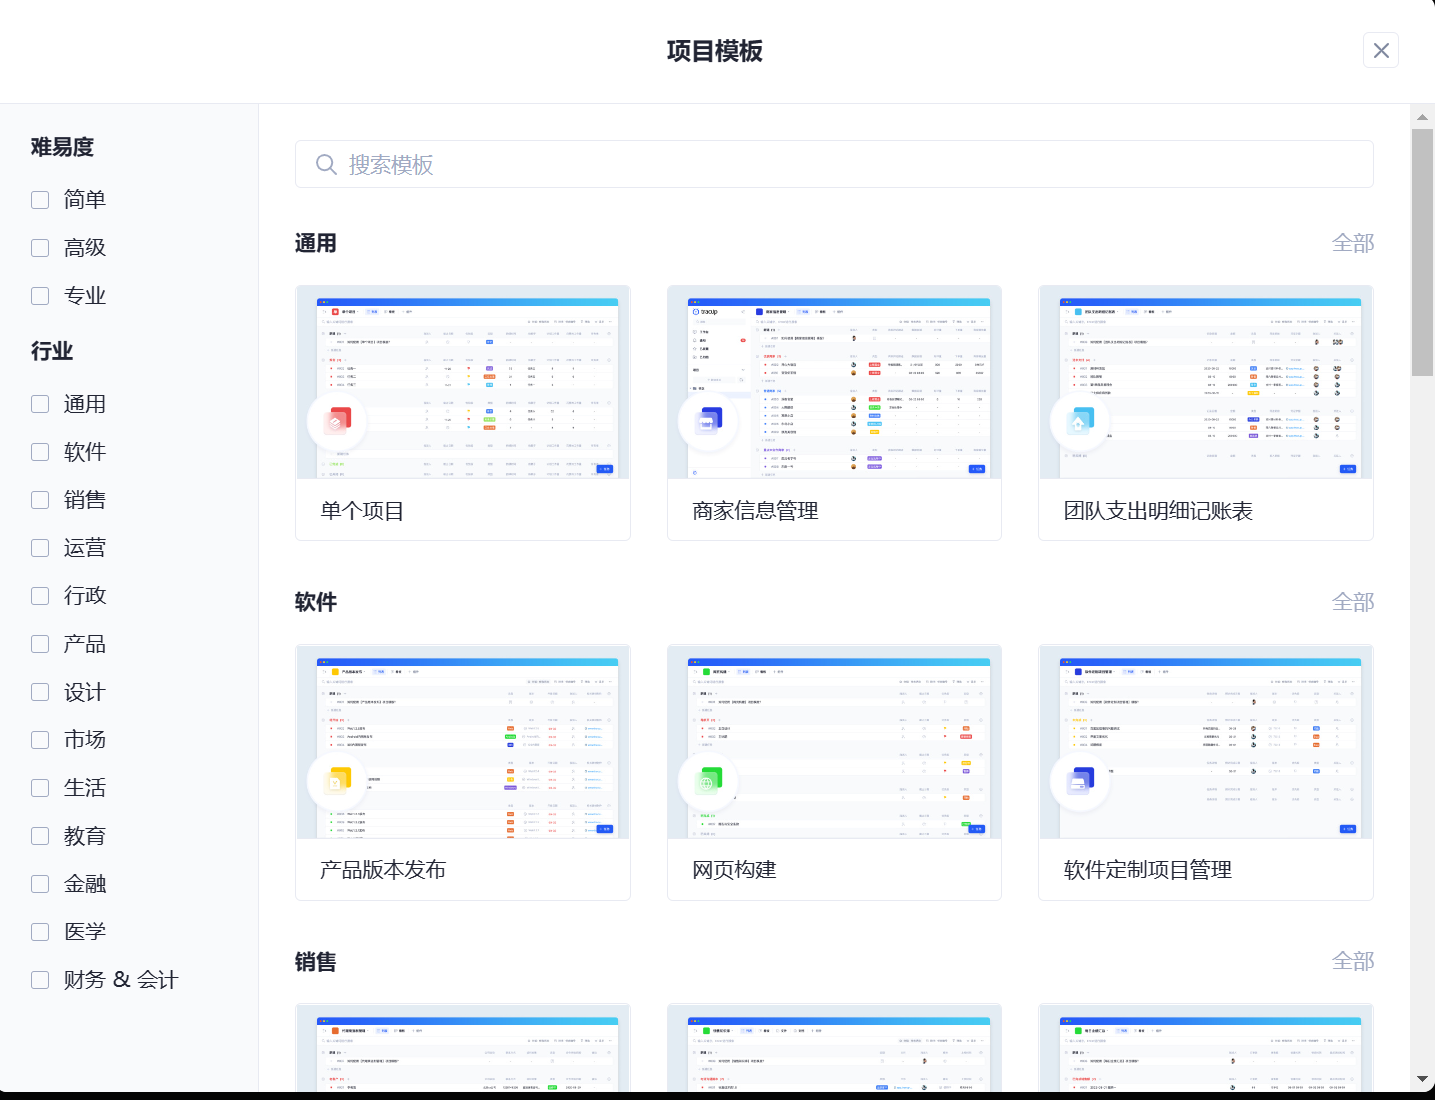Click the scroll down arrow on scrollbar

1422,1079
